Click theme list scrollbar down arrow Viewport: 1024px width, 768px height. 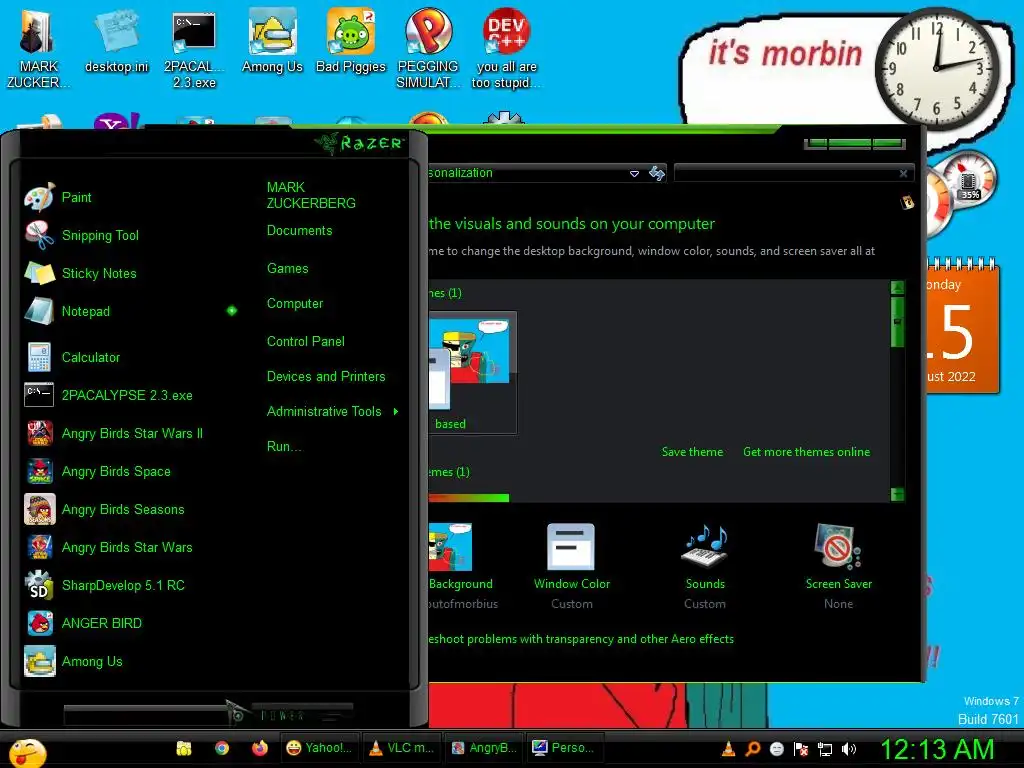[x=897, y=494]
